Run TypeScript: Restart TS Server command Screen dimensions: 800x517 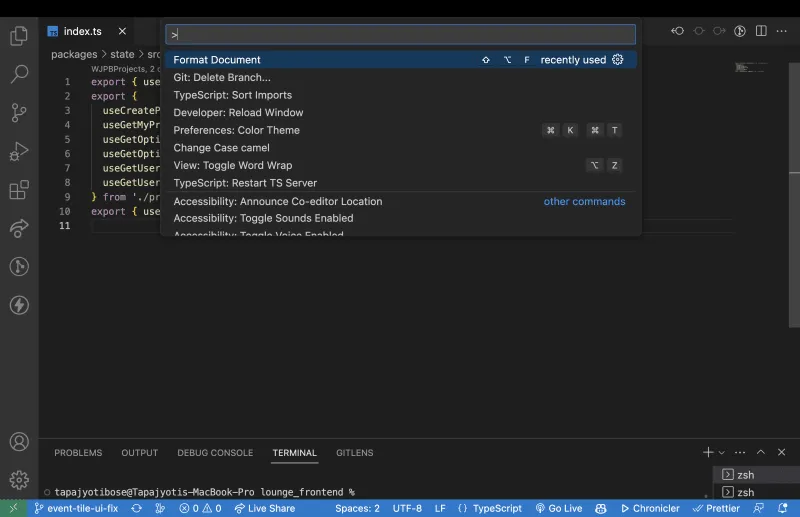(401, 183)
